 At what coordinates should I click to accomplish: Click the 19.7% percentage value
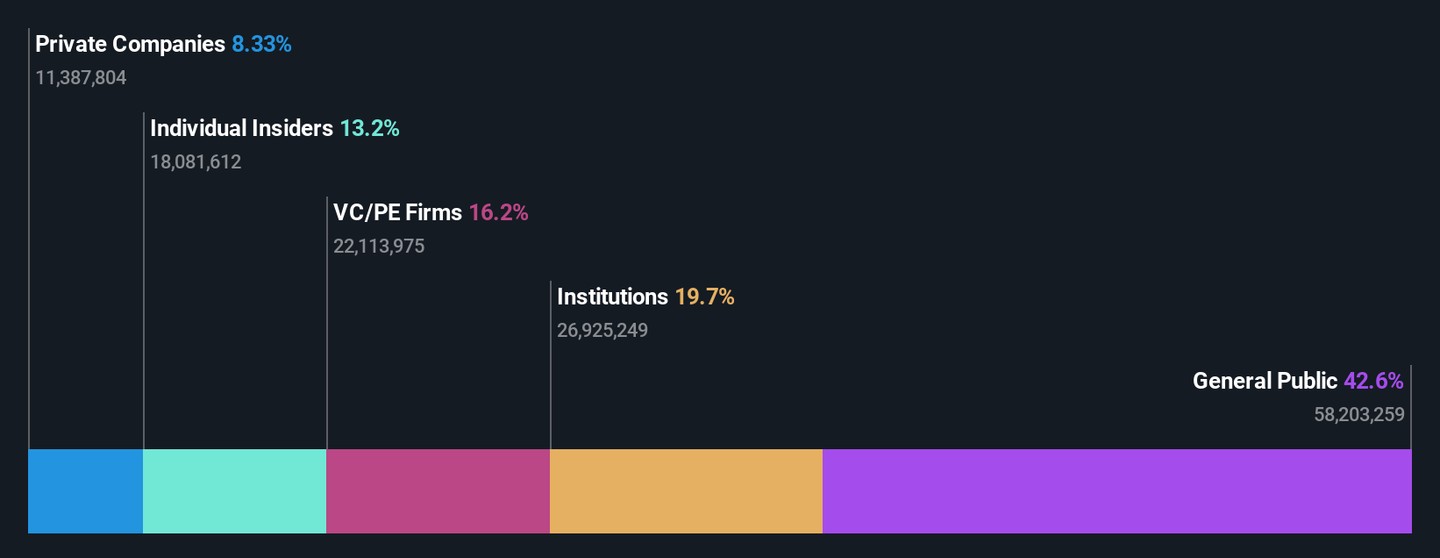click(x=704, y=297)
